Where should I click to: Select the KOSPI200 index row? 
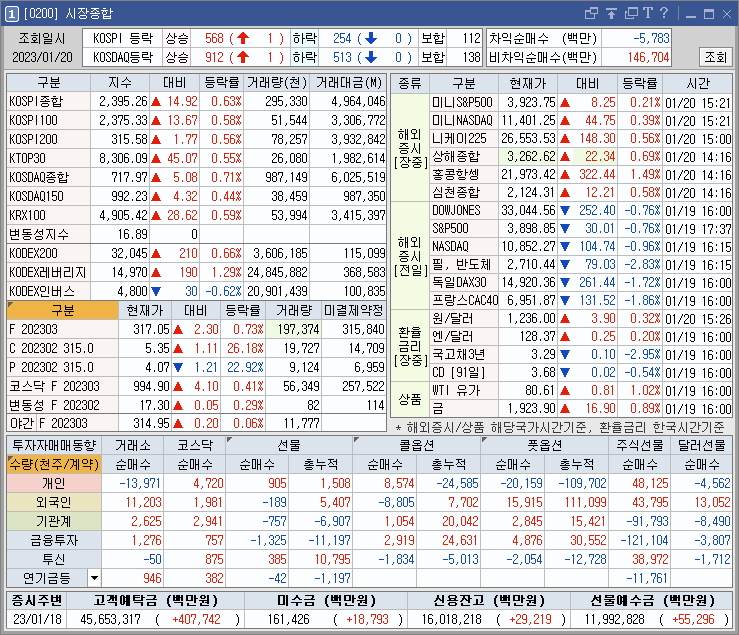coord(196,139)
